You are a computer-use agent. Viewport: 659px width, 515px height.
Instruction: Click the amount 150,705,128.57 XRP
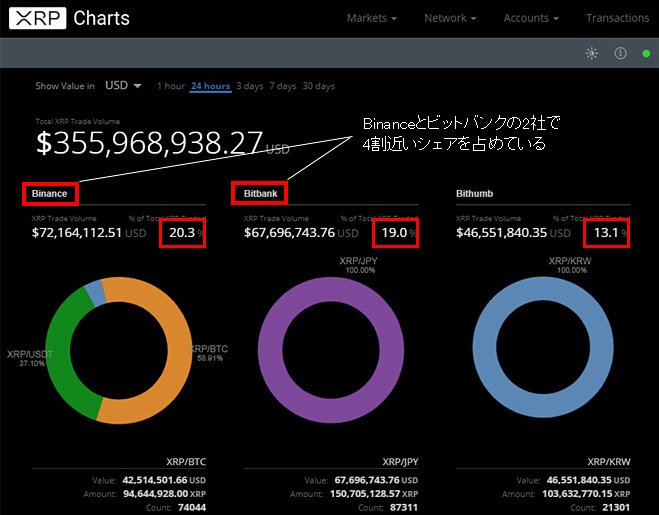(374, 494)
